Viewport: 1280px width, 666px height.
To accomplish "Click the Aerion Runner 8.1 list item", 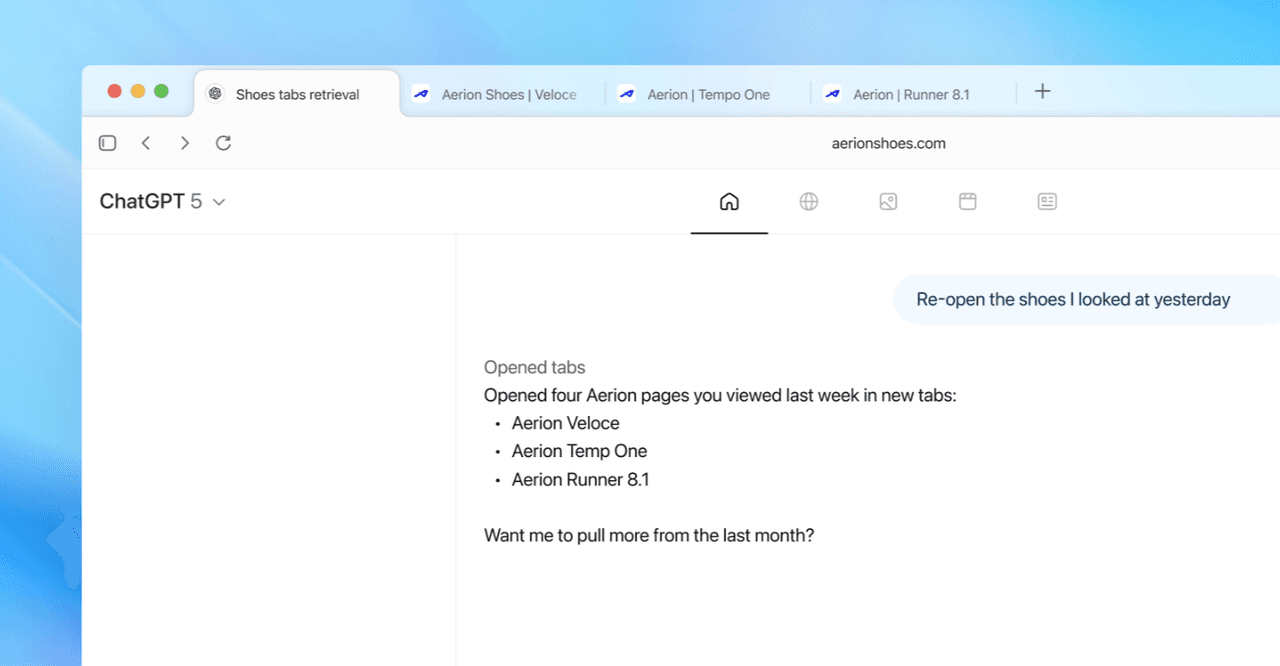I will (x=580, y=480).
